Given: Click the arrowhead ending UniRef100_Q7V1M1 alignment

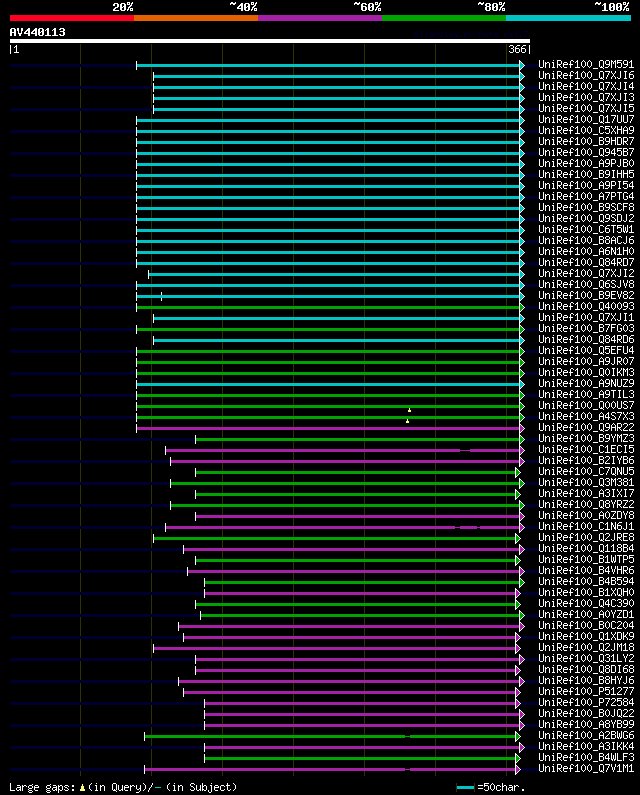Looking at the screenshot, I should [518, 770].
